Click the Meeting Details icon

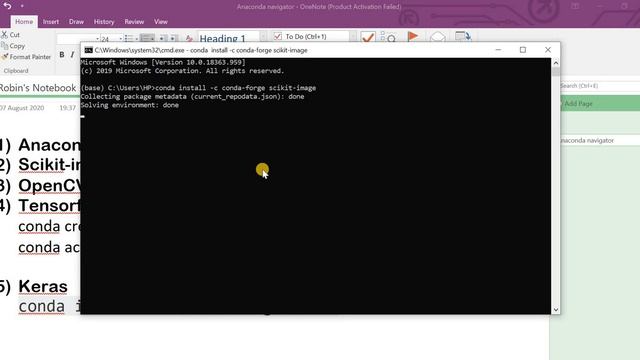[x=463, y=37]
